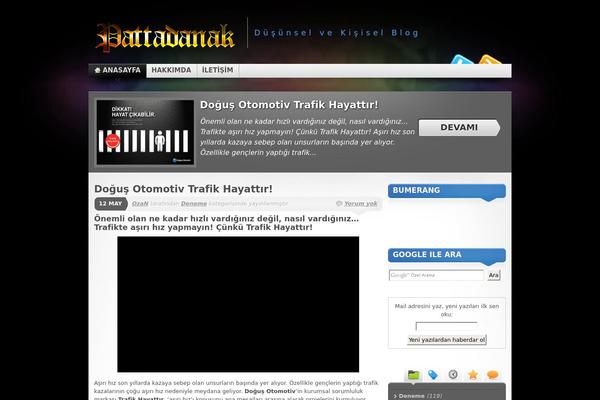
Task: Click the bold post heading 'Önemli olan ne kadar hızlı'
Action: click(x=227, y=223)
